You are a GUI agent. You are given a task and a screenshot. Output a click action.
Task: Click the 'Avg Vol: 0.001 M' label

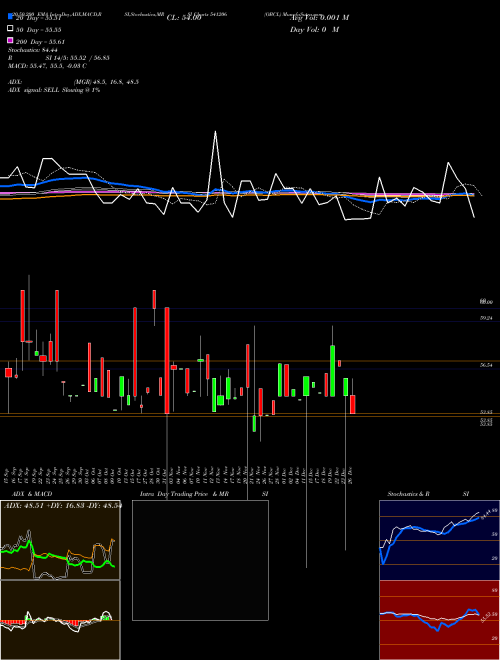[x=319, y=18]
